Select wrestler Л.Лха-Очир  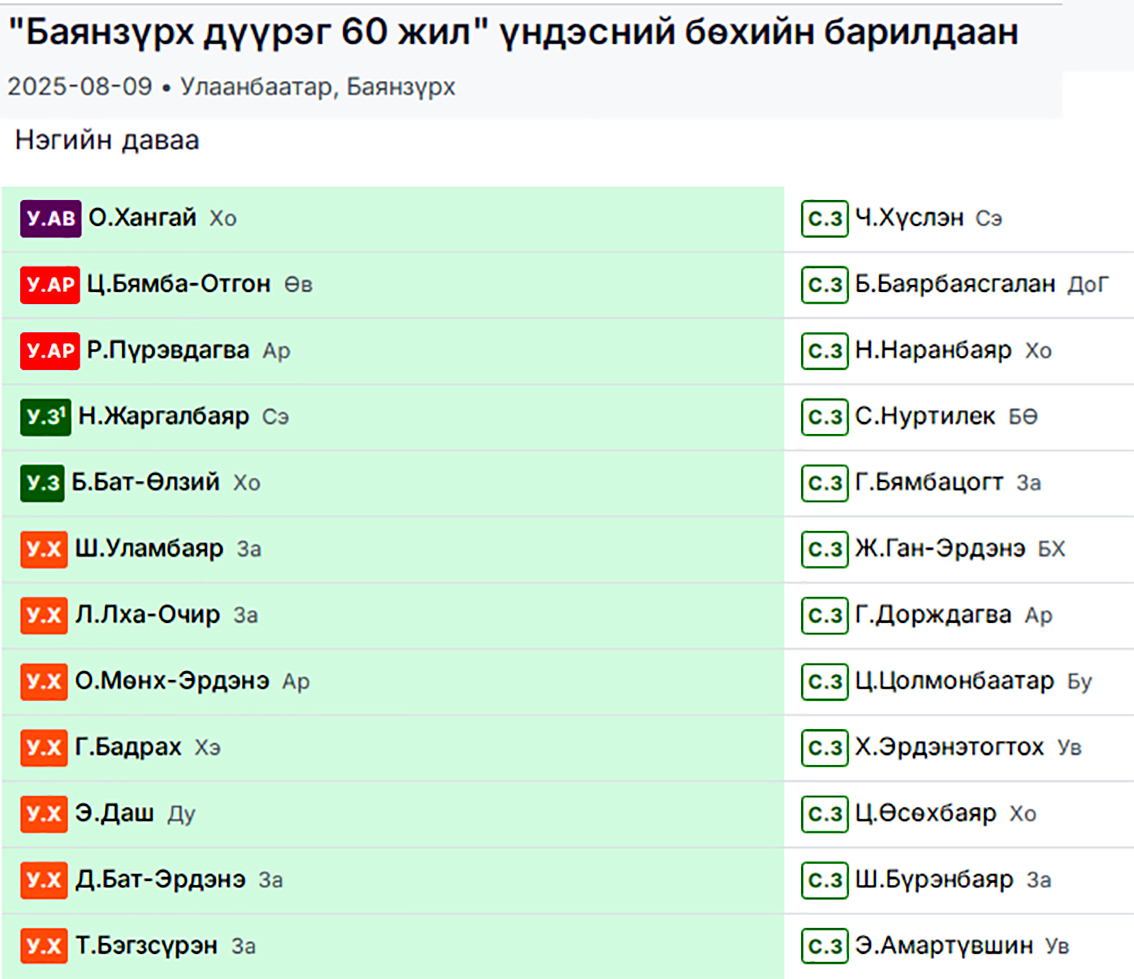[147, 615]
